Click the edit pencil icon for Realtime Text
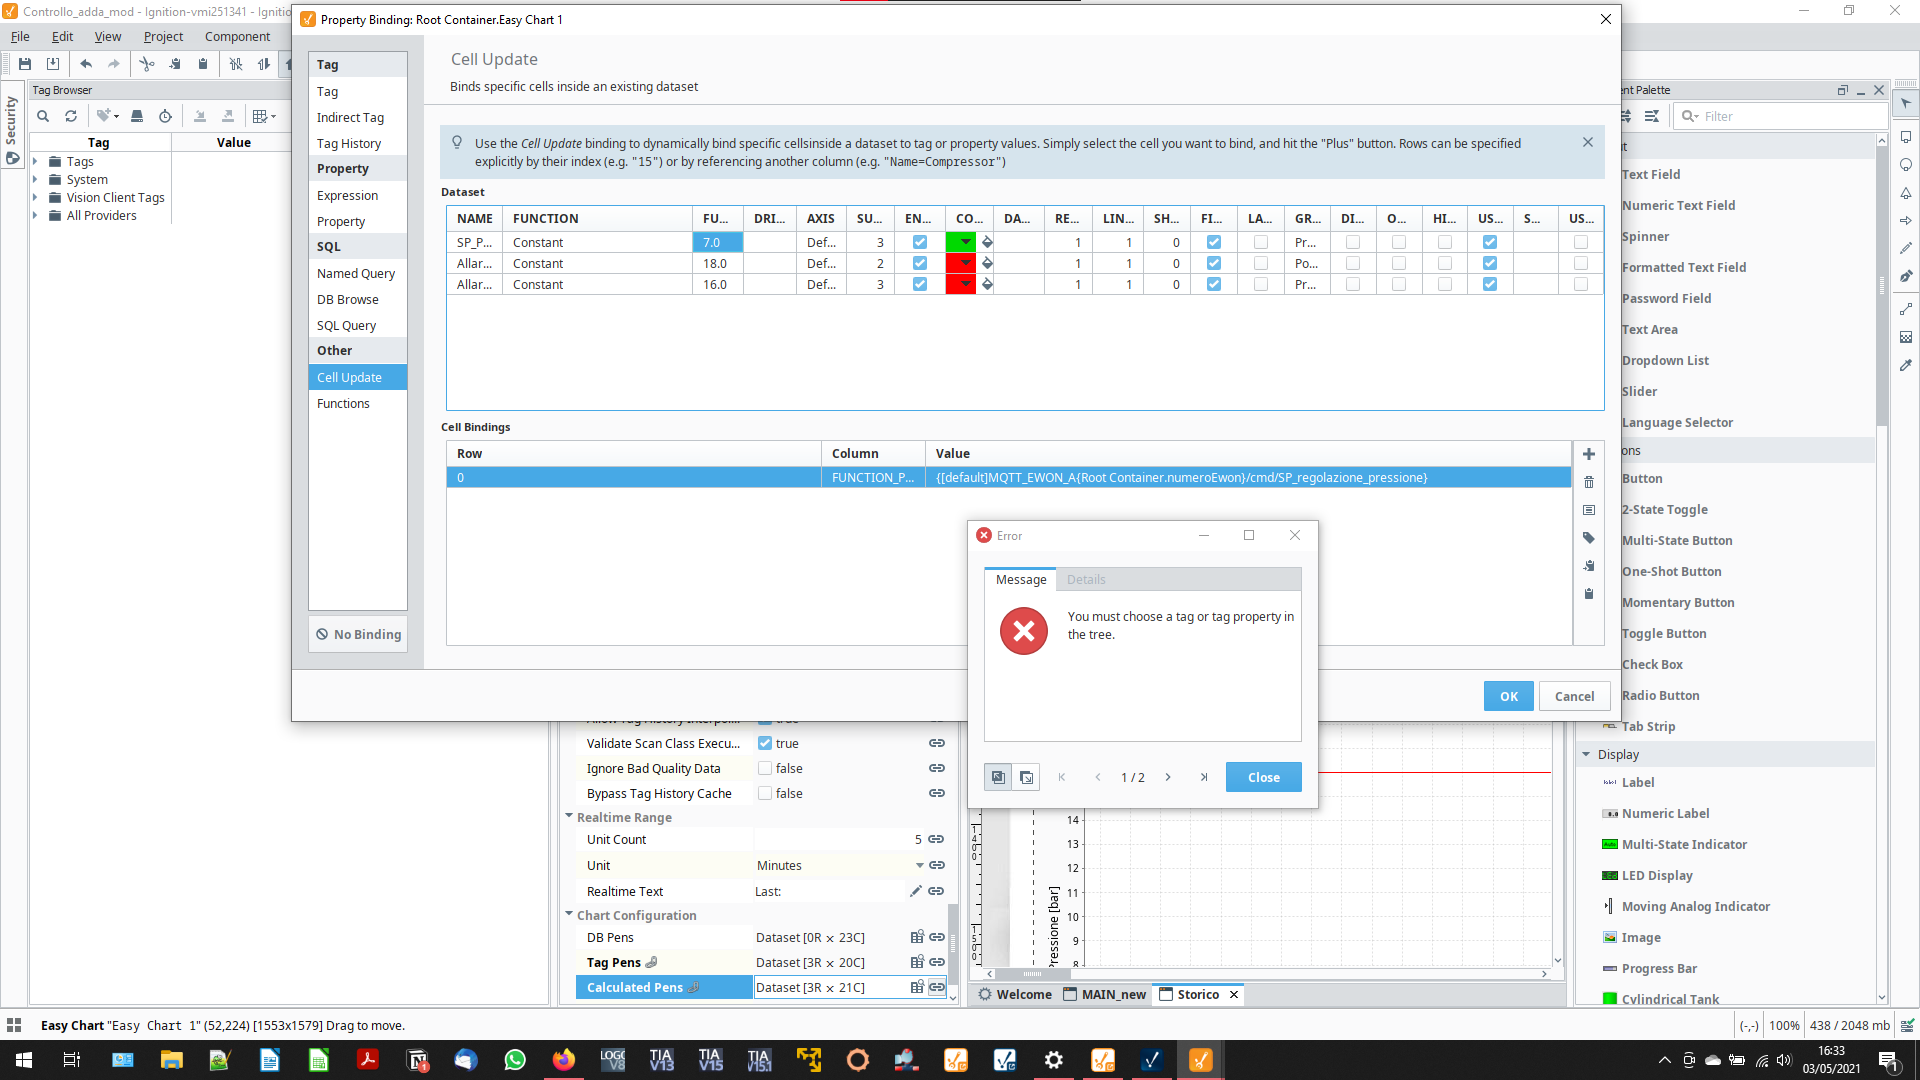 pyautogui.click(x=915, y=891)
